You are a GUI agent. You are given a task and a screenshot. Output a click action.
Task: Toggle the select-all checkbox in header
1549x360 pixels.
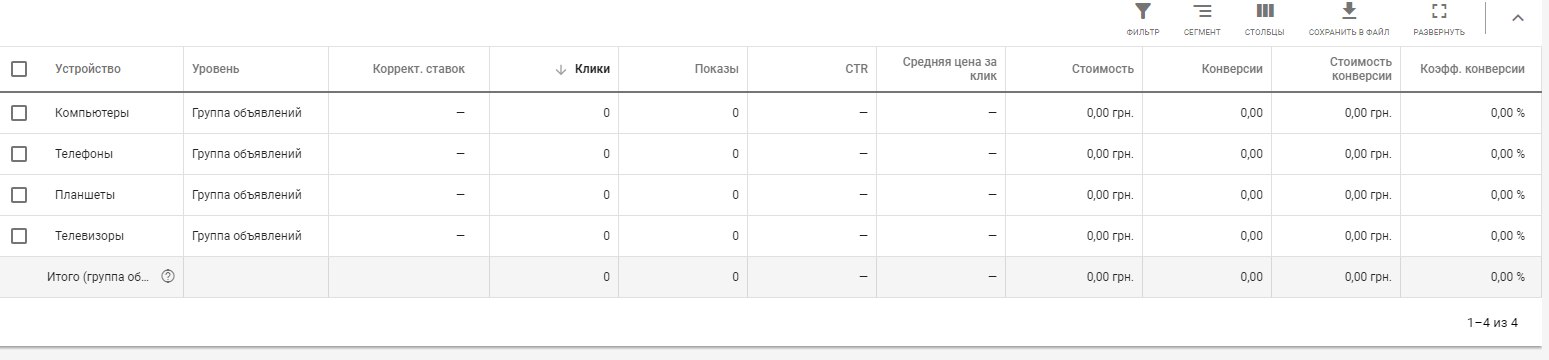coord(19,69)
